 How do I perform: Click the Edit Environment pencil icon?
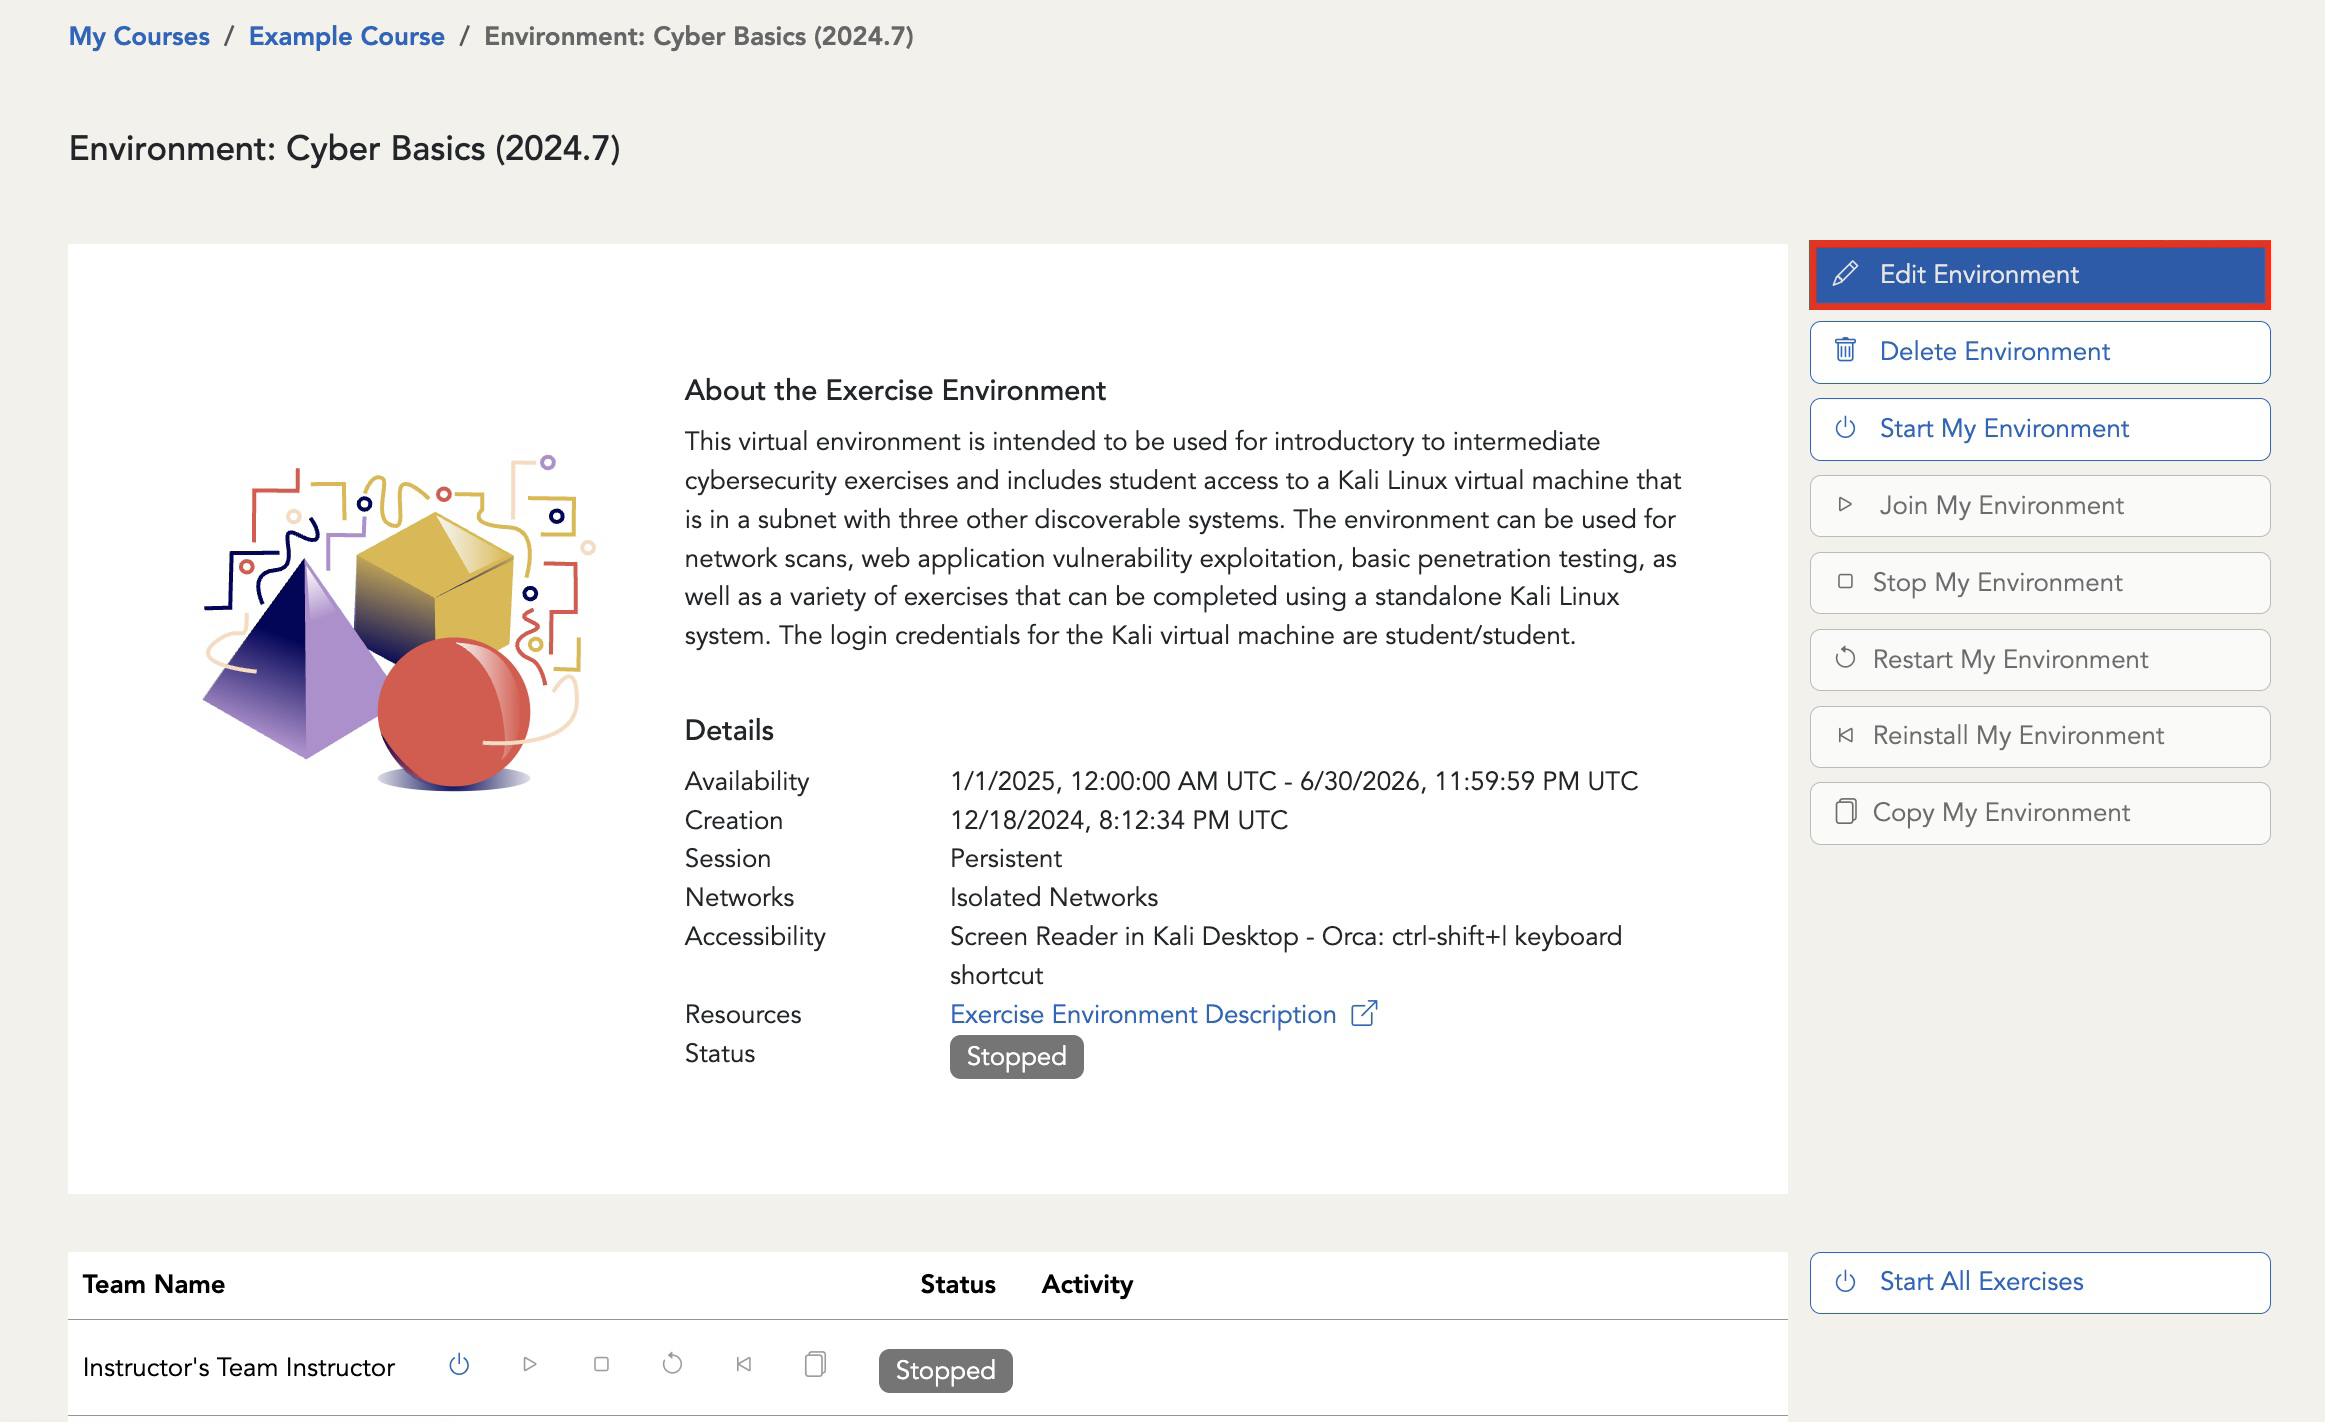1845,274
